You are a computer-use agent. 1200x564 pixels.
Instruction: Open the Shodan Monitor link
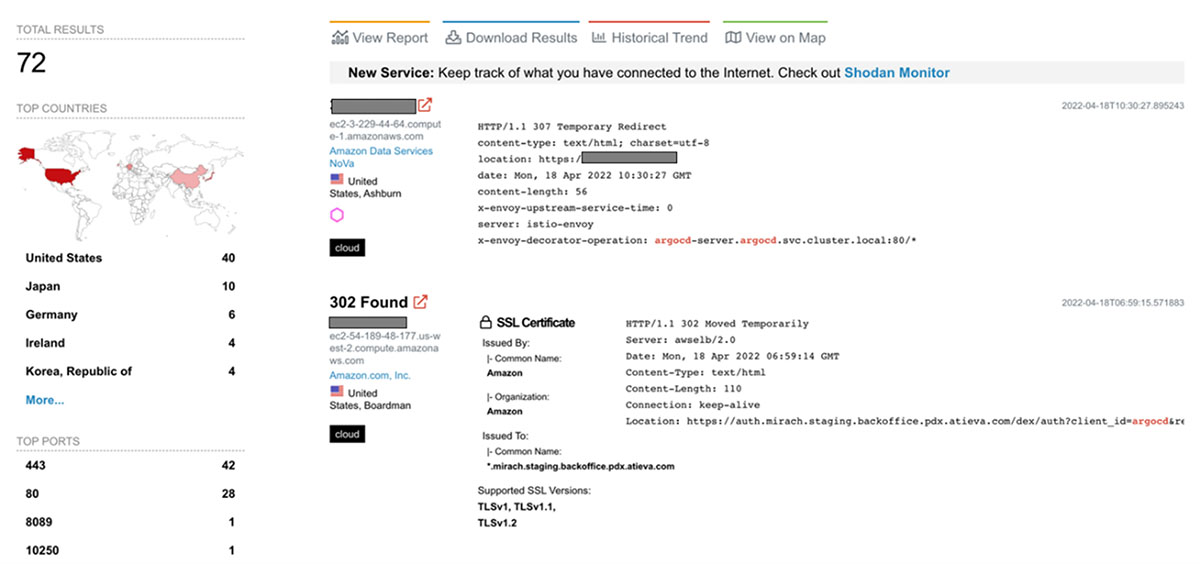click(896, 73)
